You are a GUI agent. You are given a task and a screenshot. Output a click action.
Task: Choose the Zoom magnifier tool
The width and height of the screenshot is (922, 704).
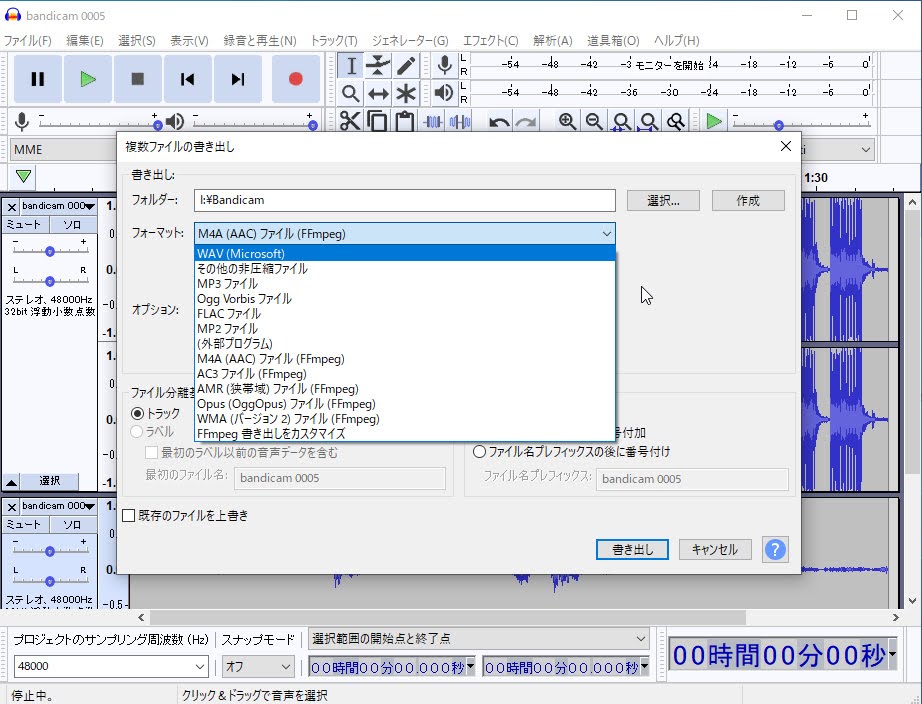pyautogui.click(x=350, y=94)
